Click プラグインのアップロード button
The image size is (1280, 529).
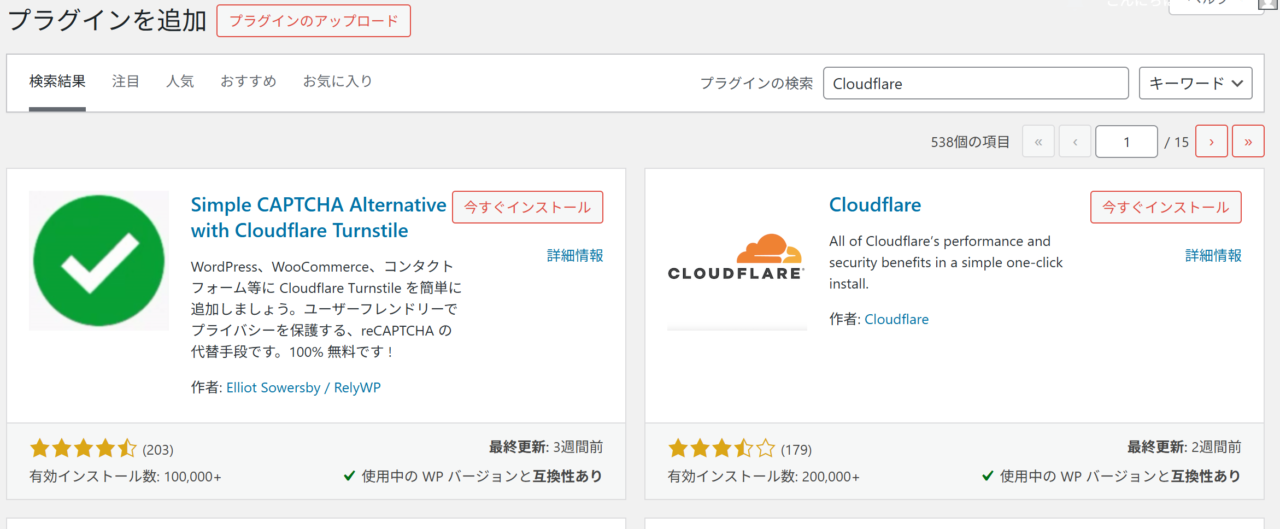point(313,21)
